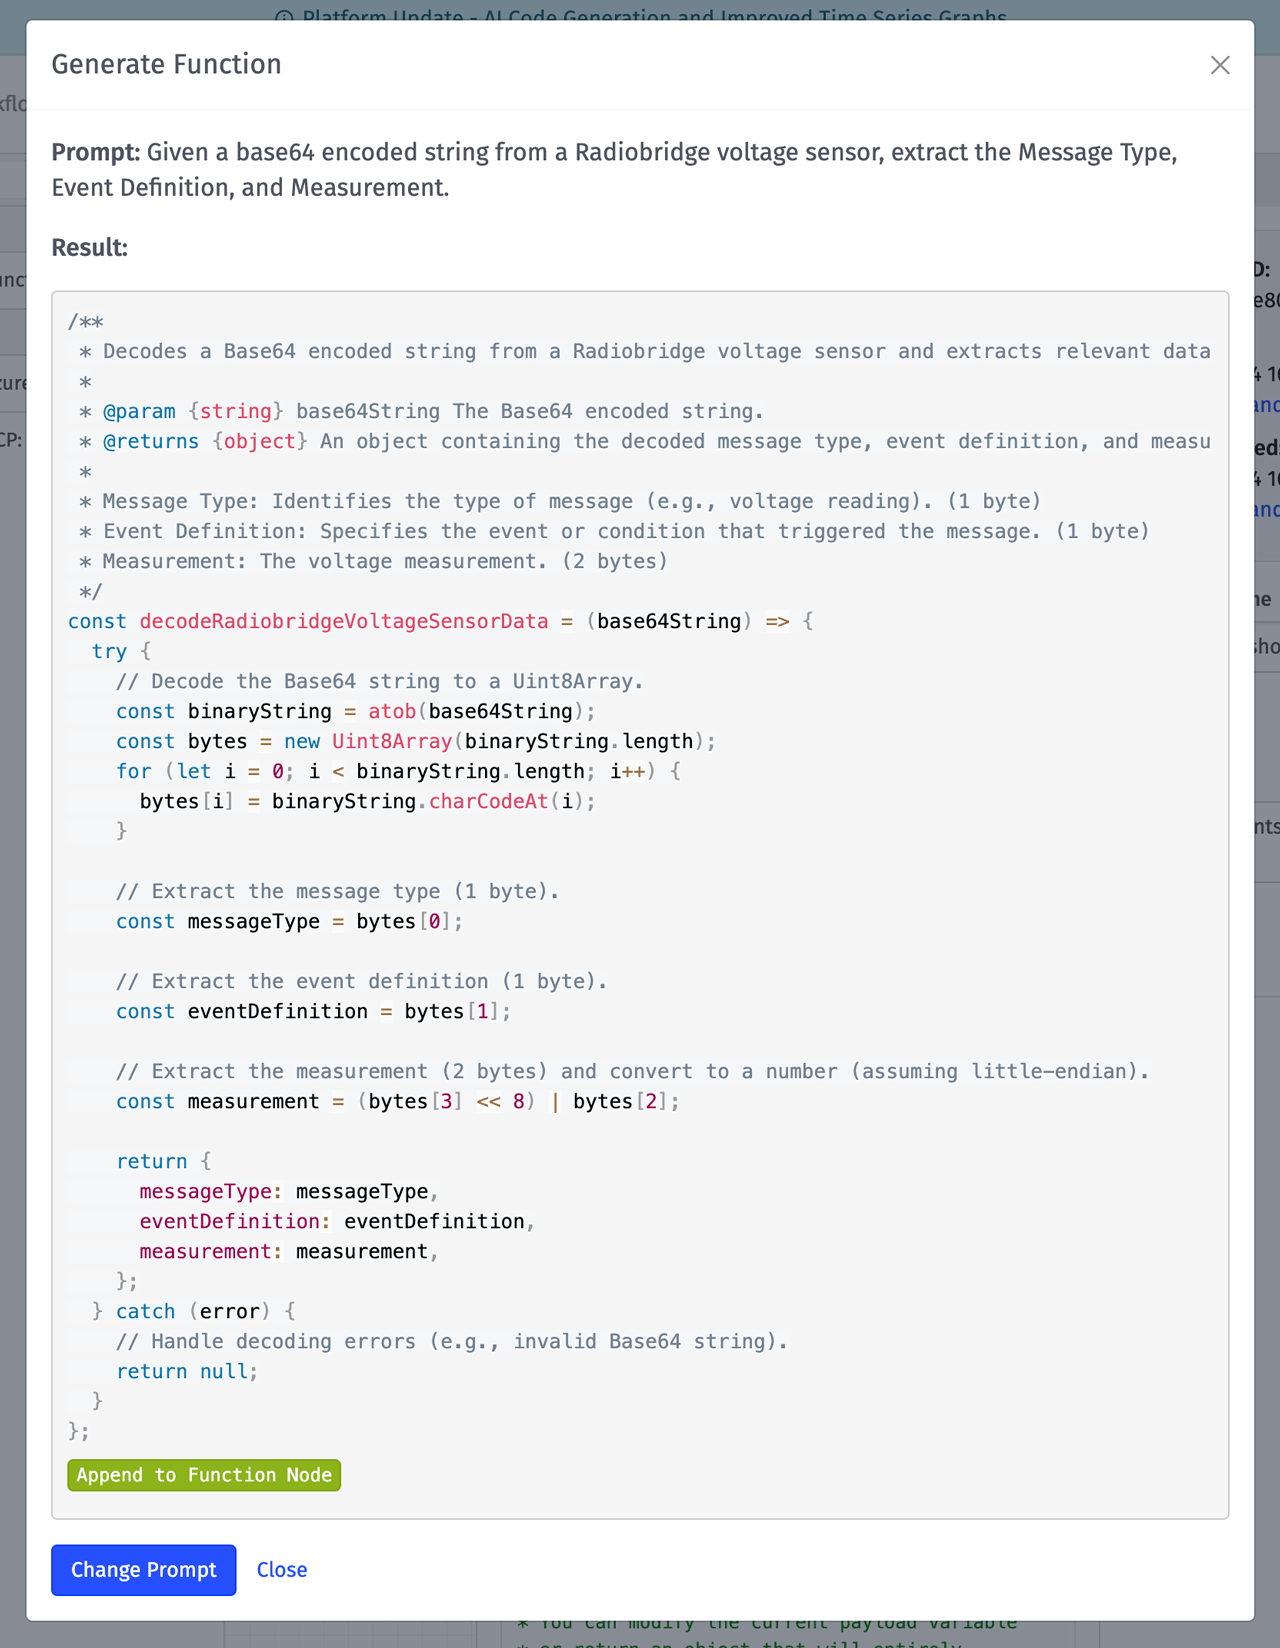Click the 'Event Definition: Specifies the event' comment
This screenshot has width=1280, height=1648.
[614, 531]
